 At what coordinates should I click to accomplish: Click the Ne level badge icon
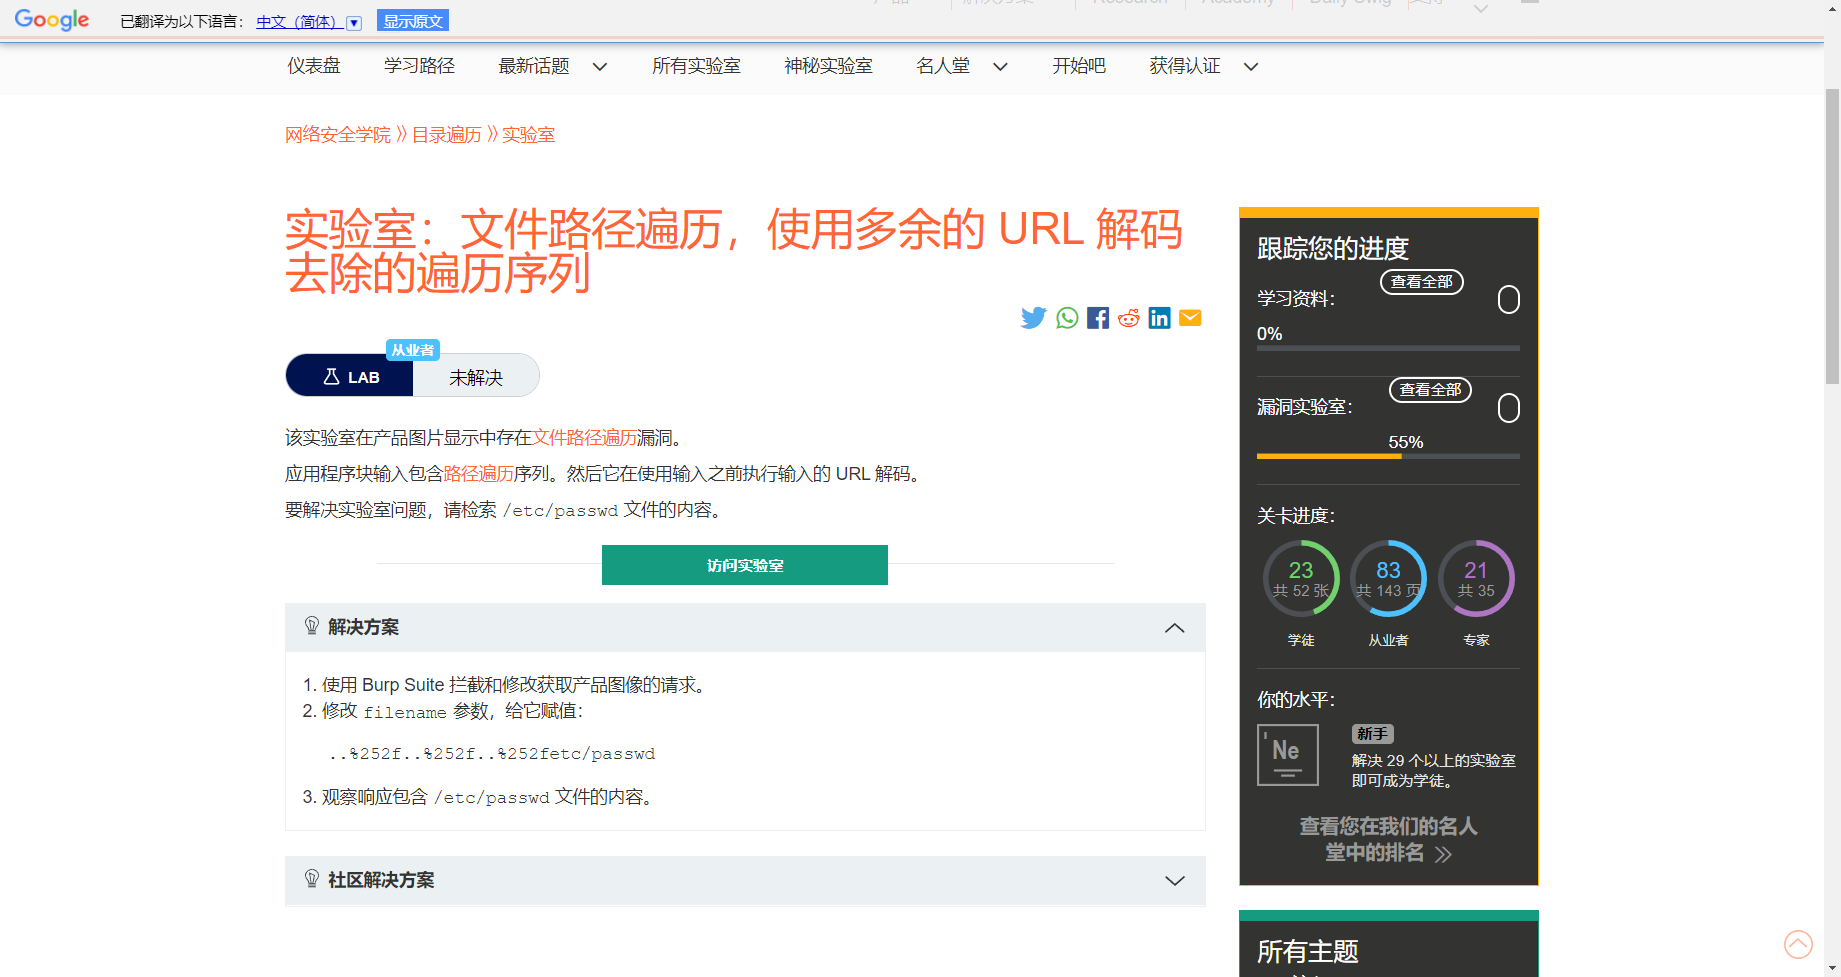point(1287,755)
